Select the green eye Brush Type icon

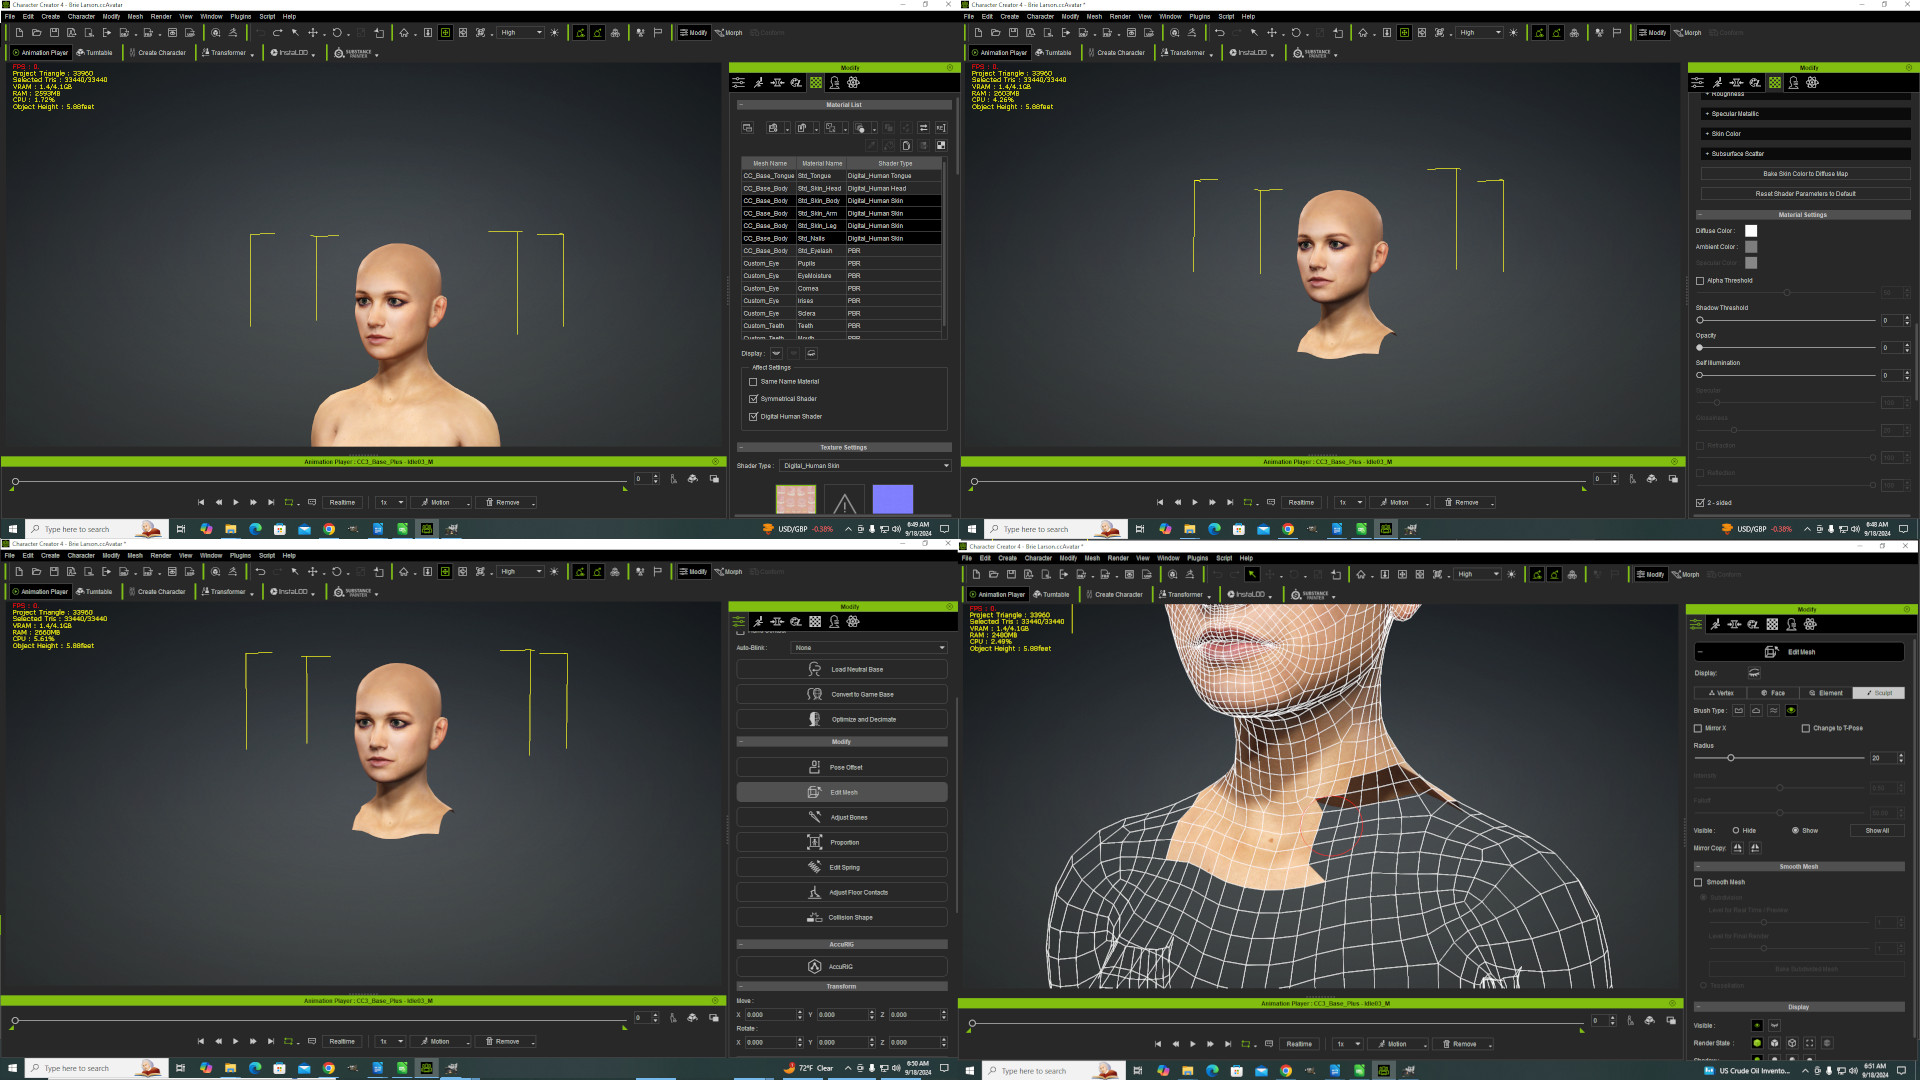point(1791,711)
